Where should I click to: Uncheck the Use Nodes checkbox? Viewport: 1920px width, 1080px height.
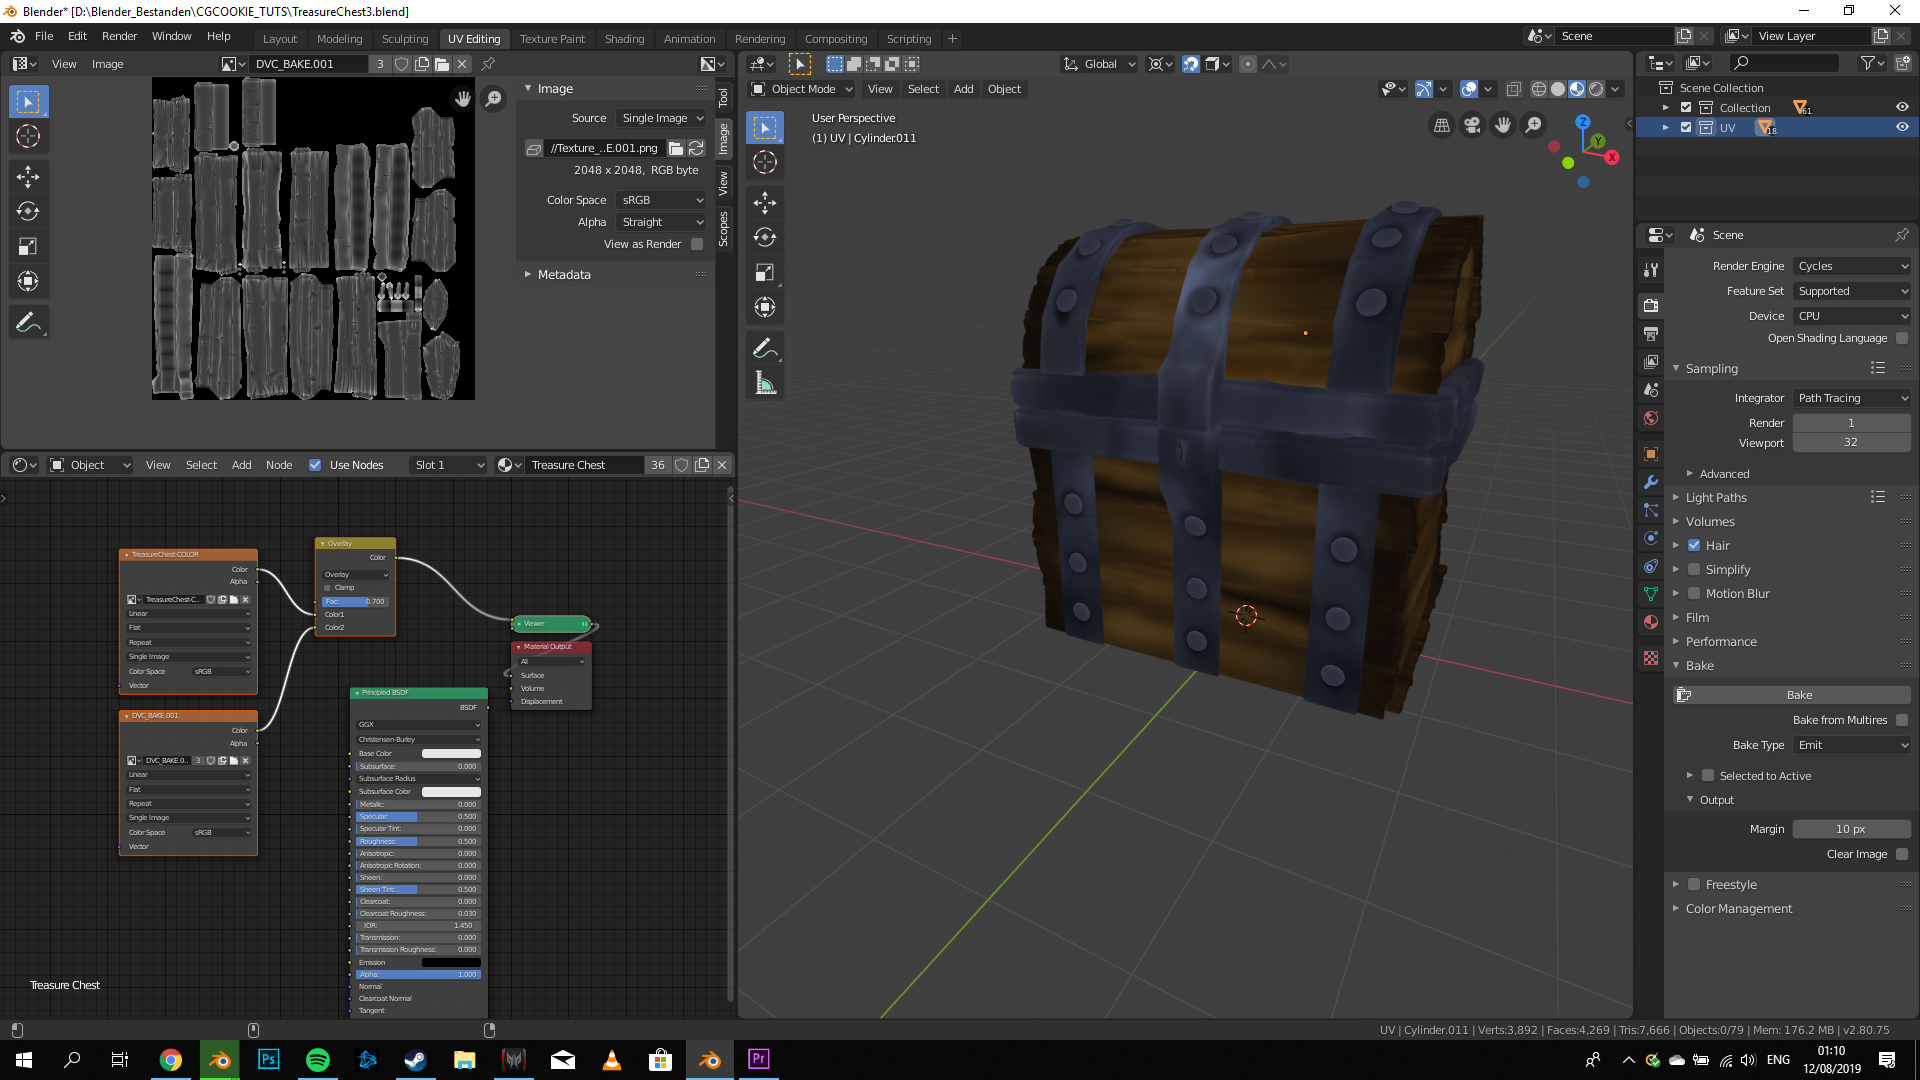pyautogui.click(x=315, y=465)
